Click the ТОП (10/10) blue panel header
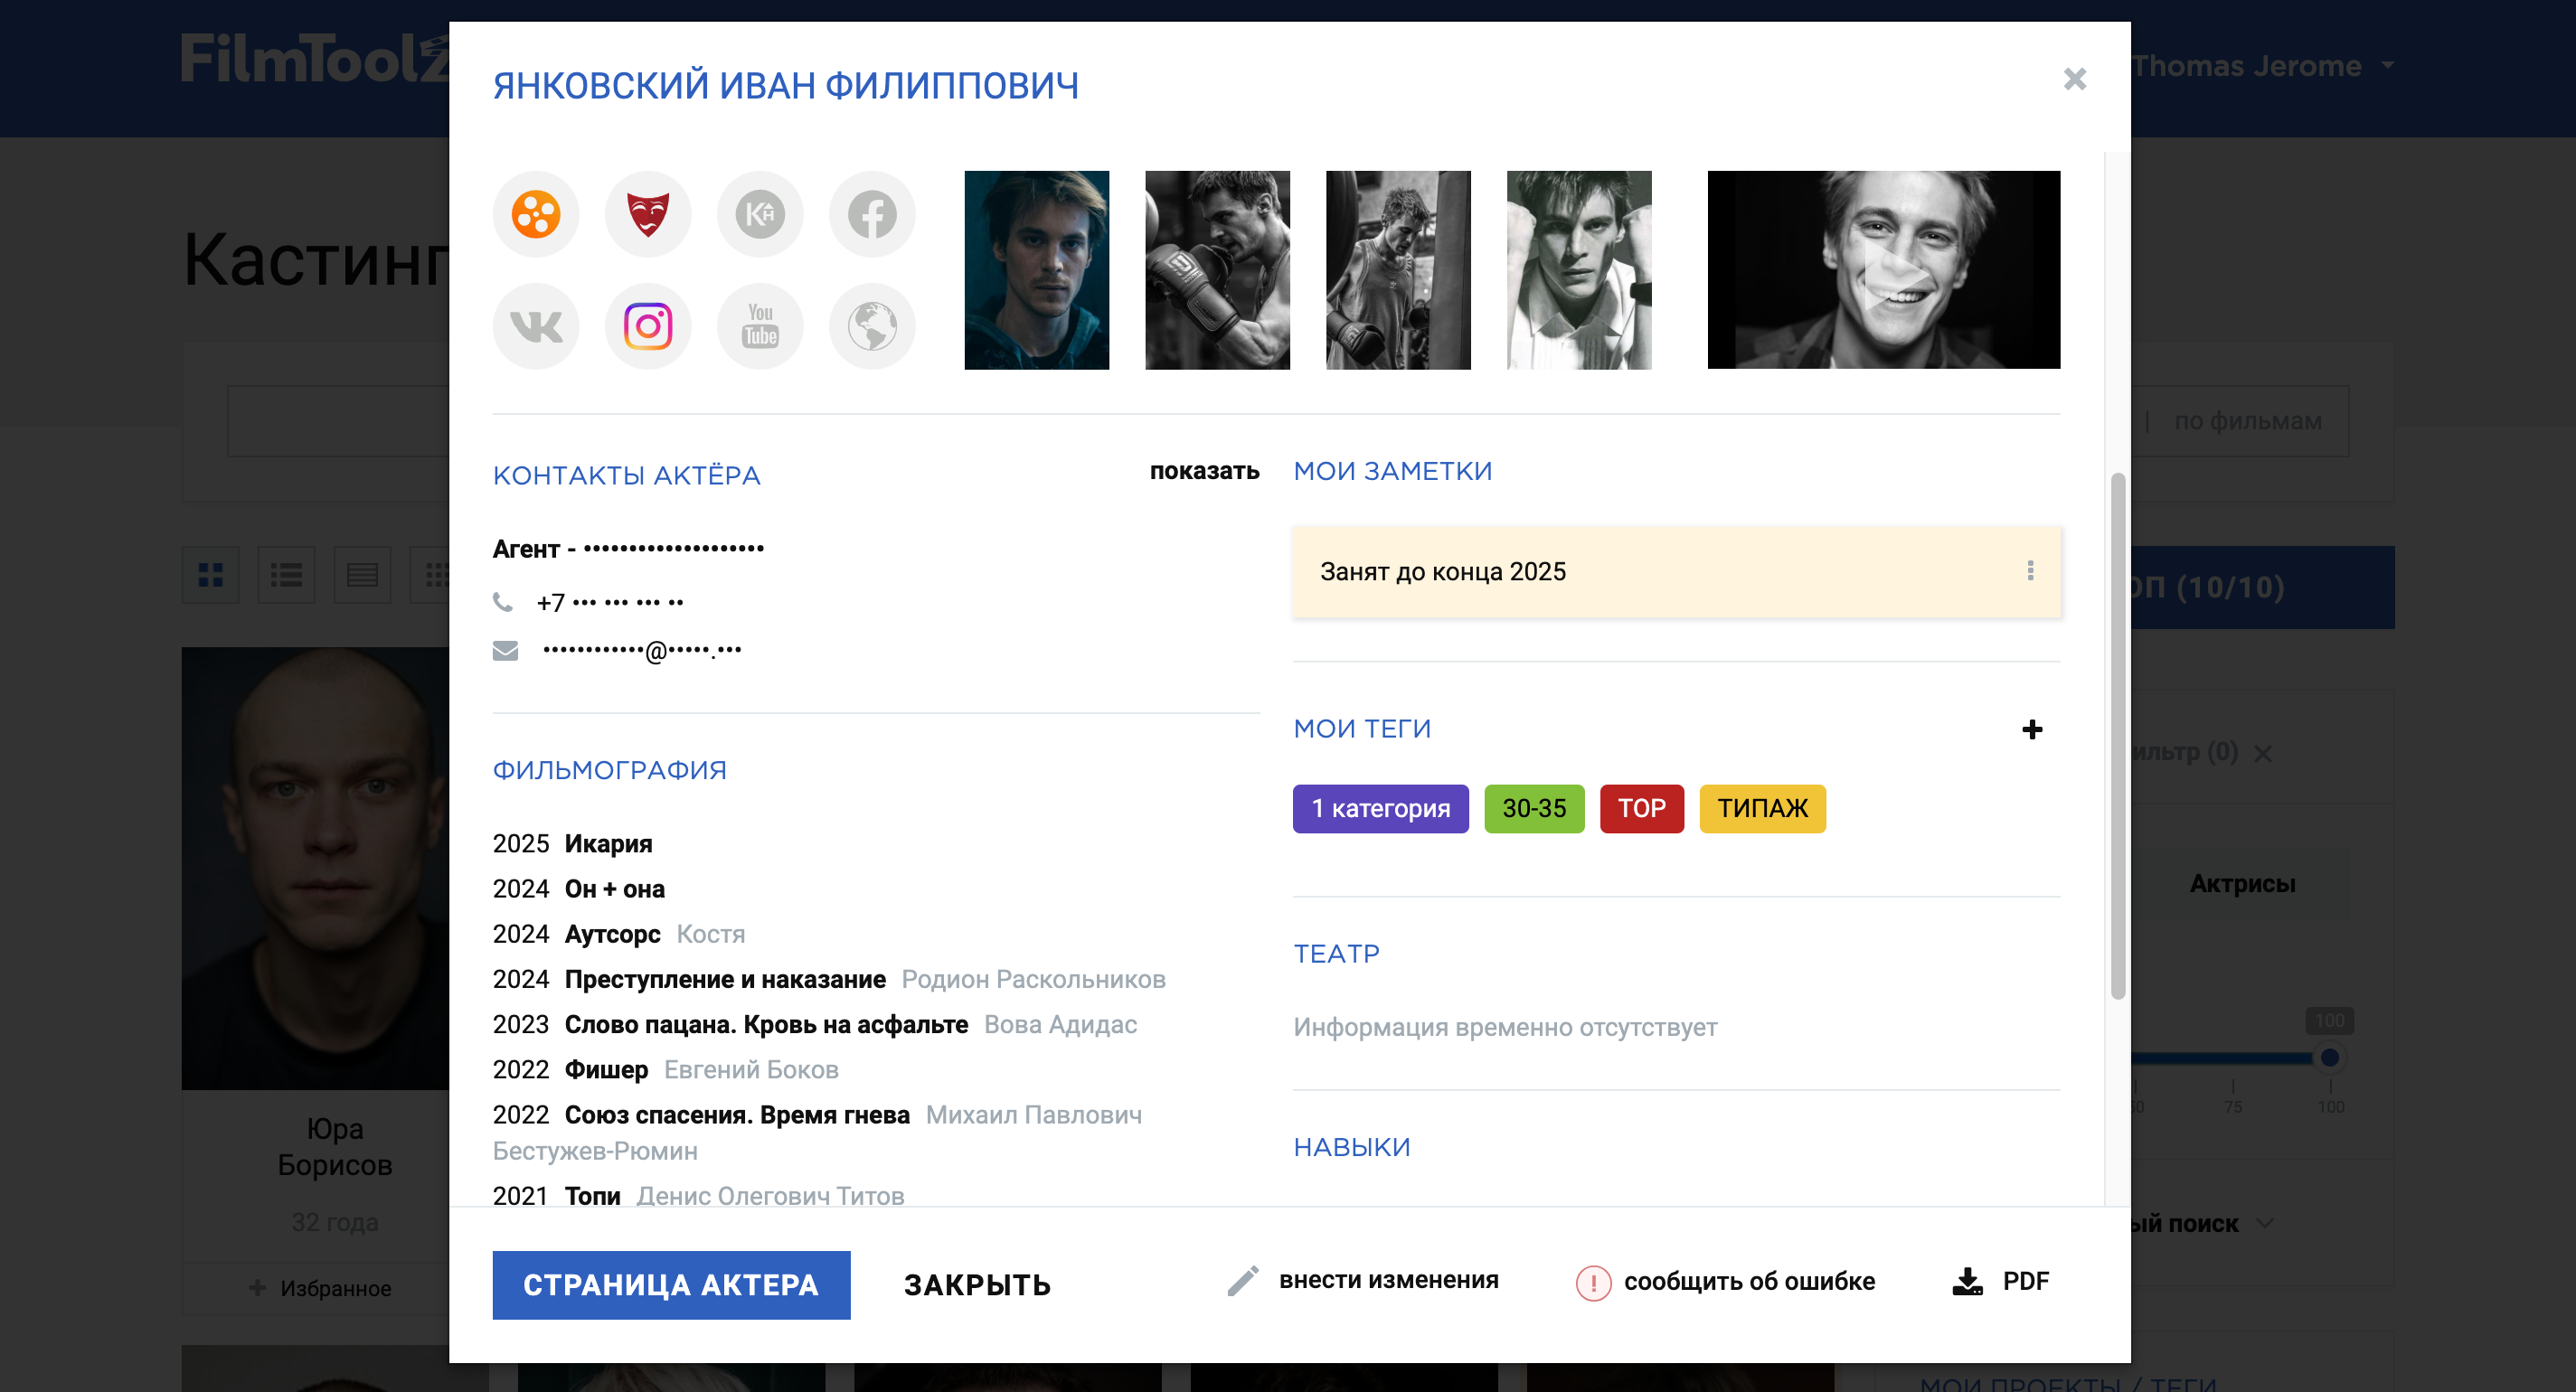 2263,587
